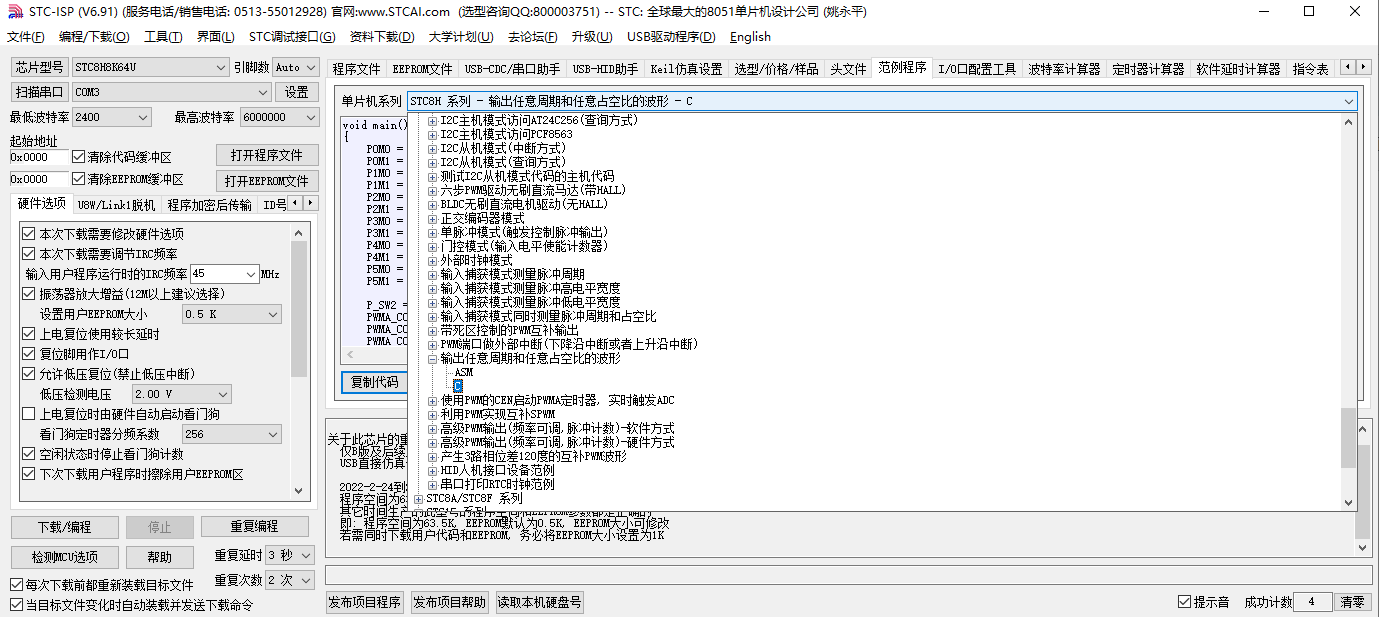Image resolution: width=1379 pixels, height=617 pixels.
Task: Expand the STC8A/STC8F 系列 tree node
Action: pos(419,498)
